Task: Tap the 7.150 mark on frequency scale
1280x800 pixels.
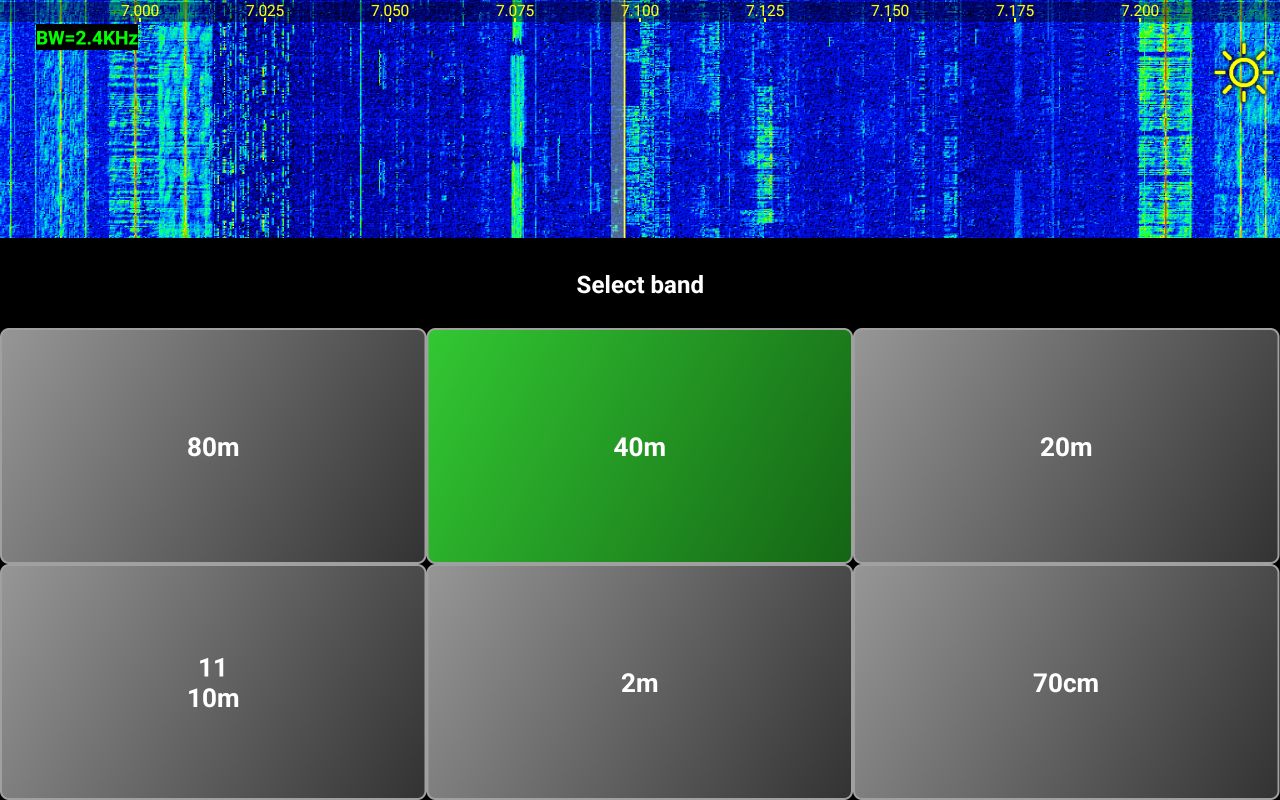Action: (890, 11)
